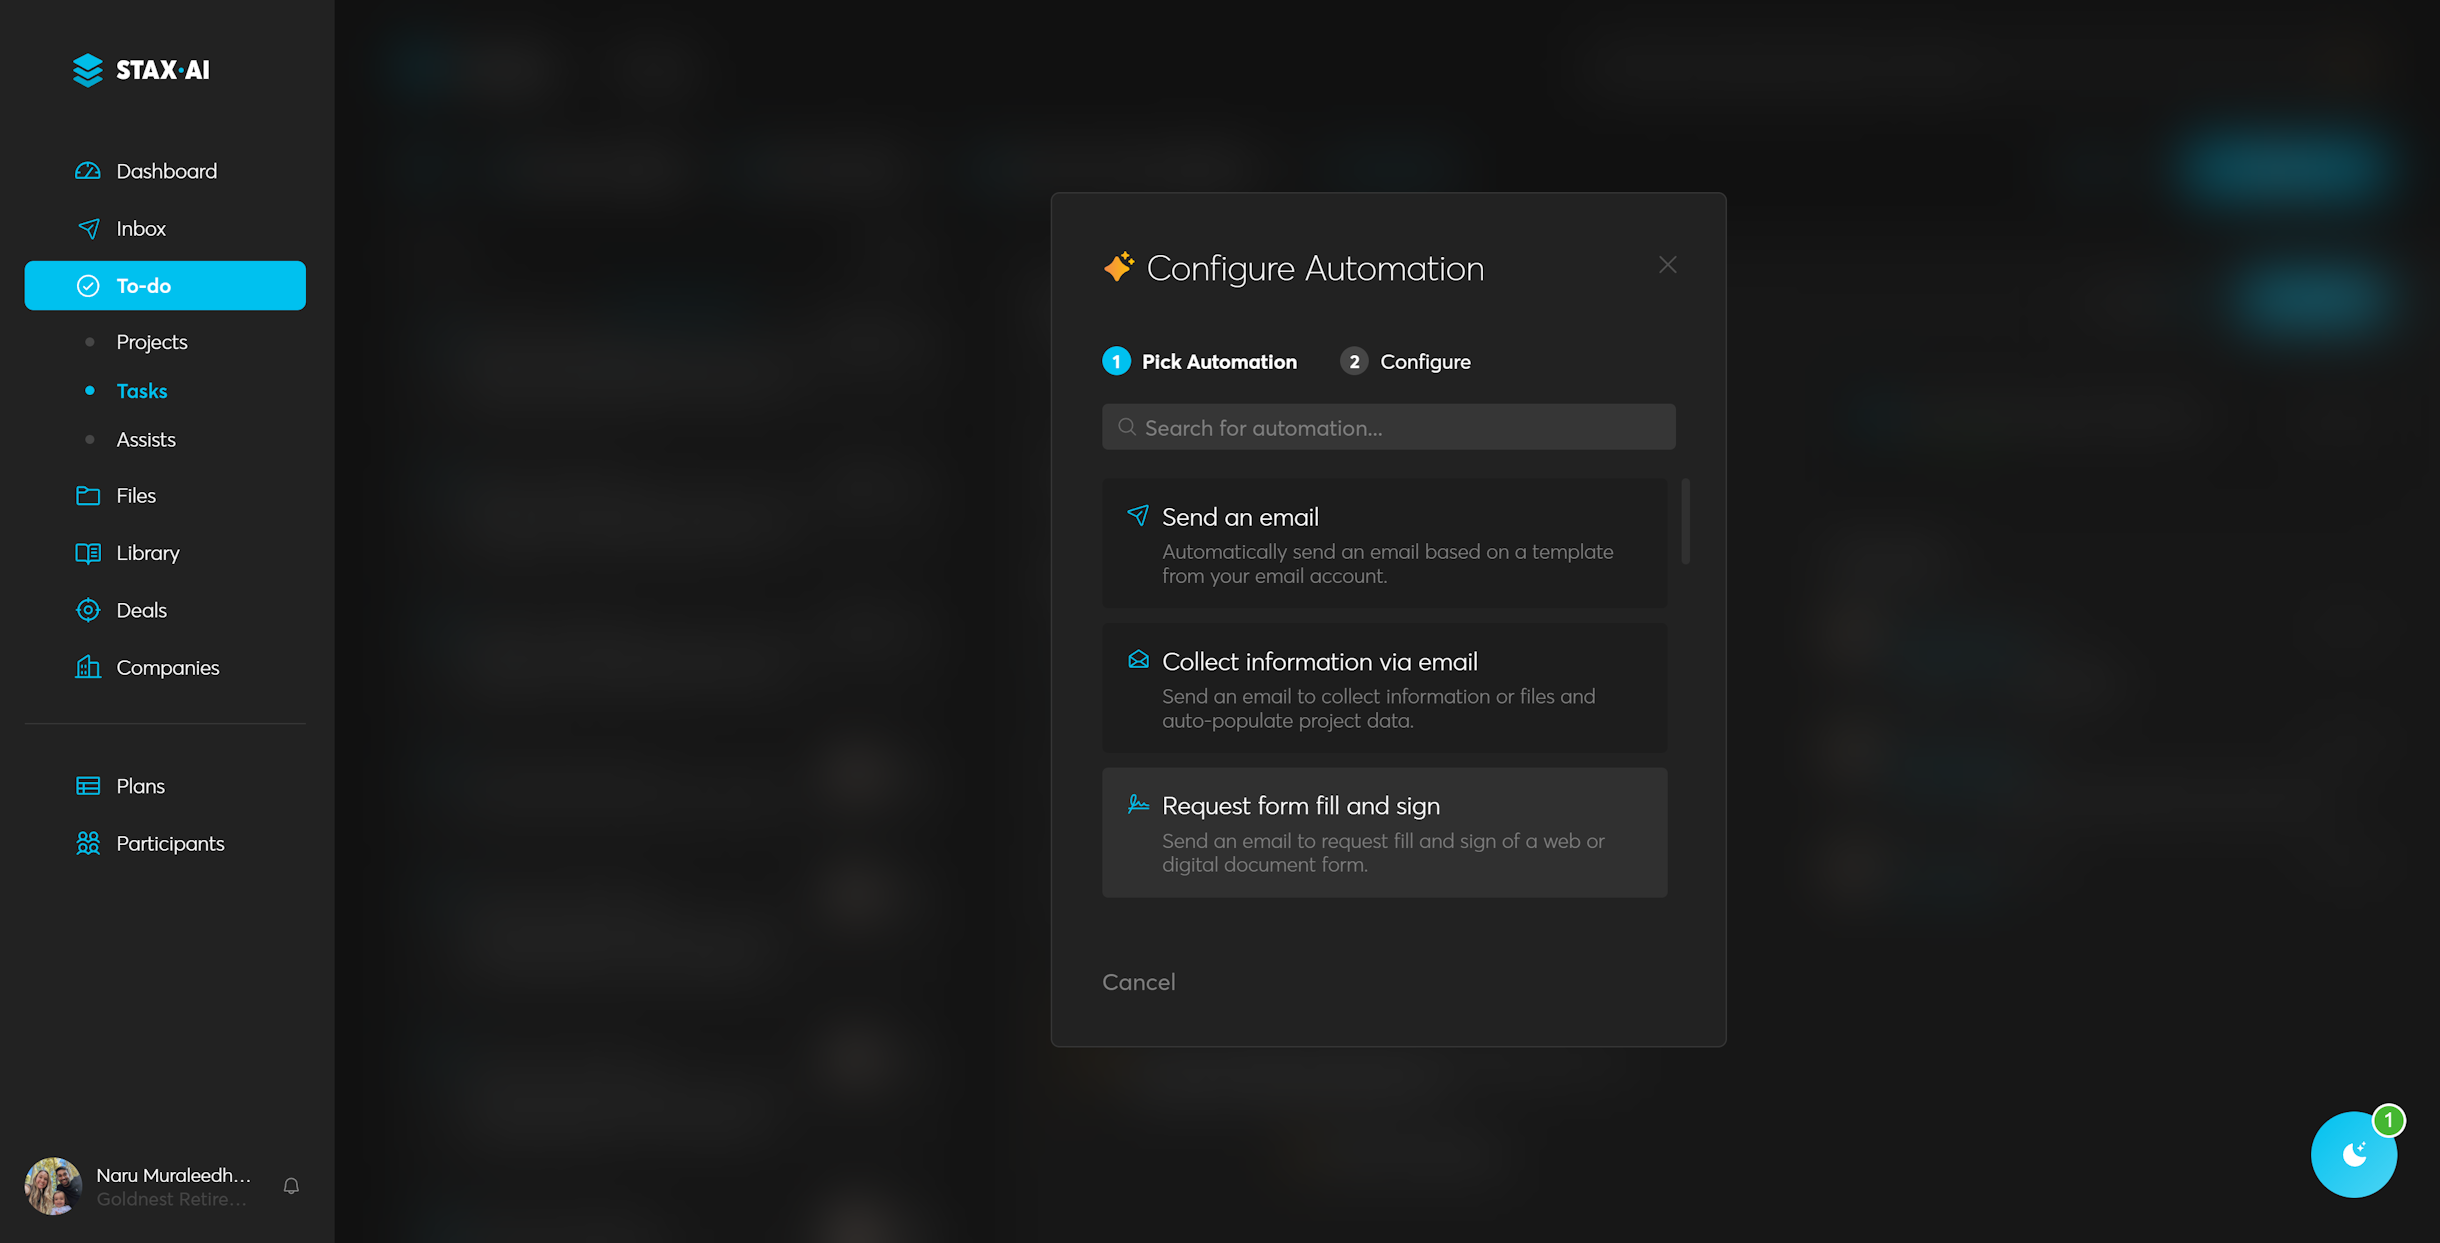This screenshot has width=2440, height=1243.
Task: Select the To-do menu item
Action: (x=165, y=286)
